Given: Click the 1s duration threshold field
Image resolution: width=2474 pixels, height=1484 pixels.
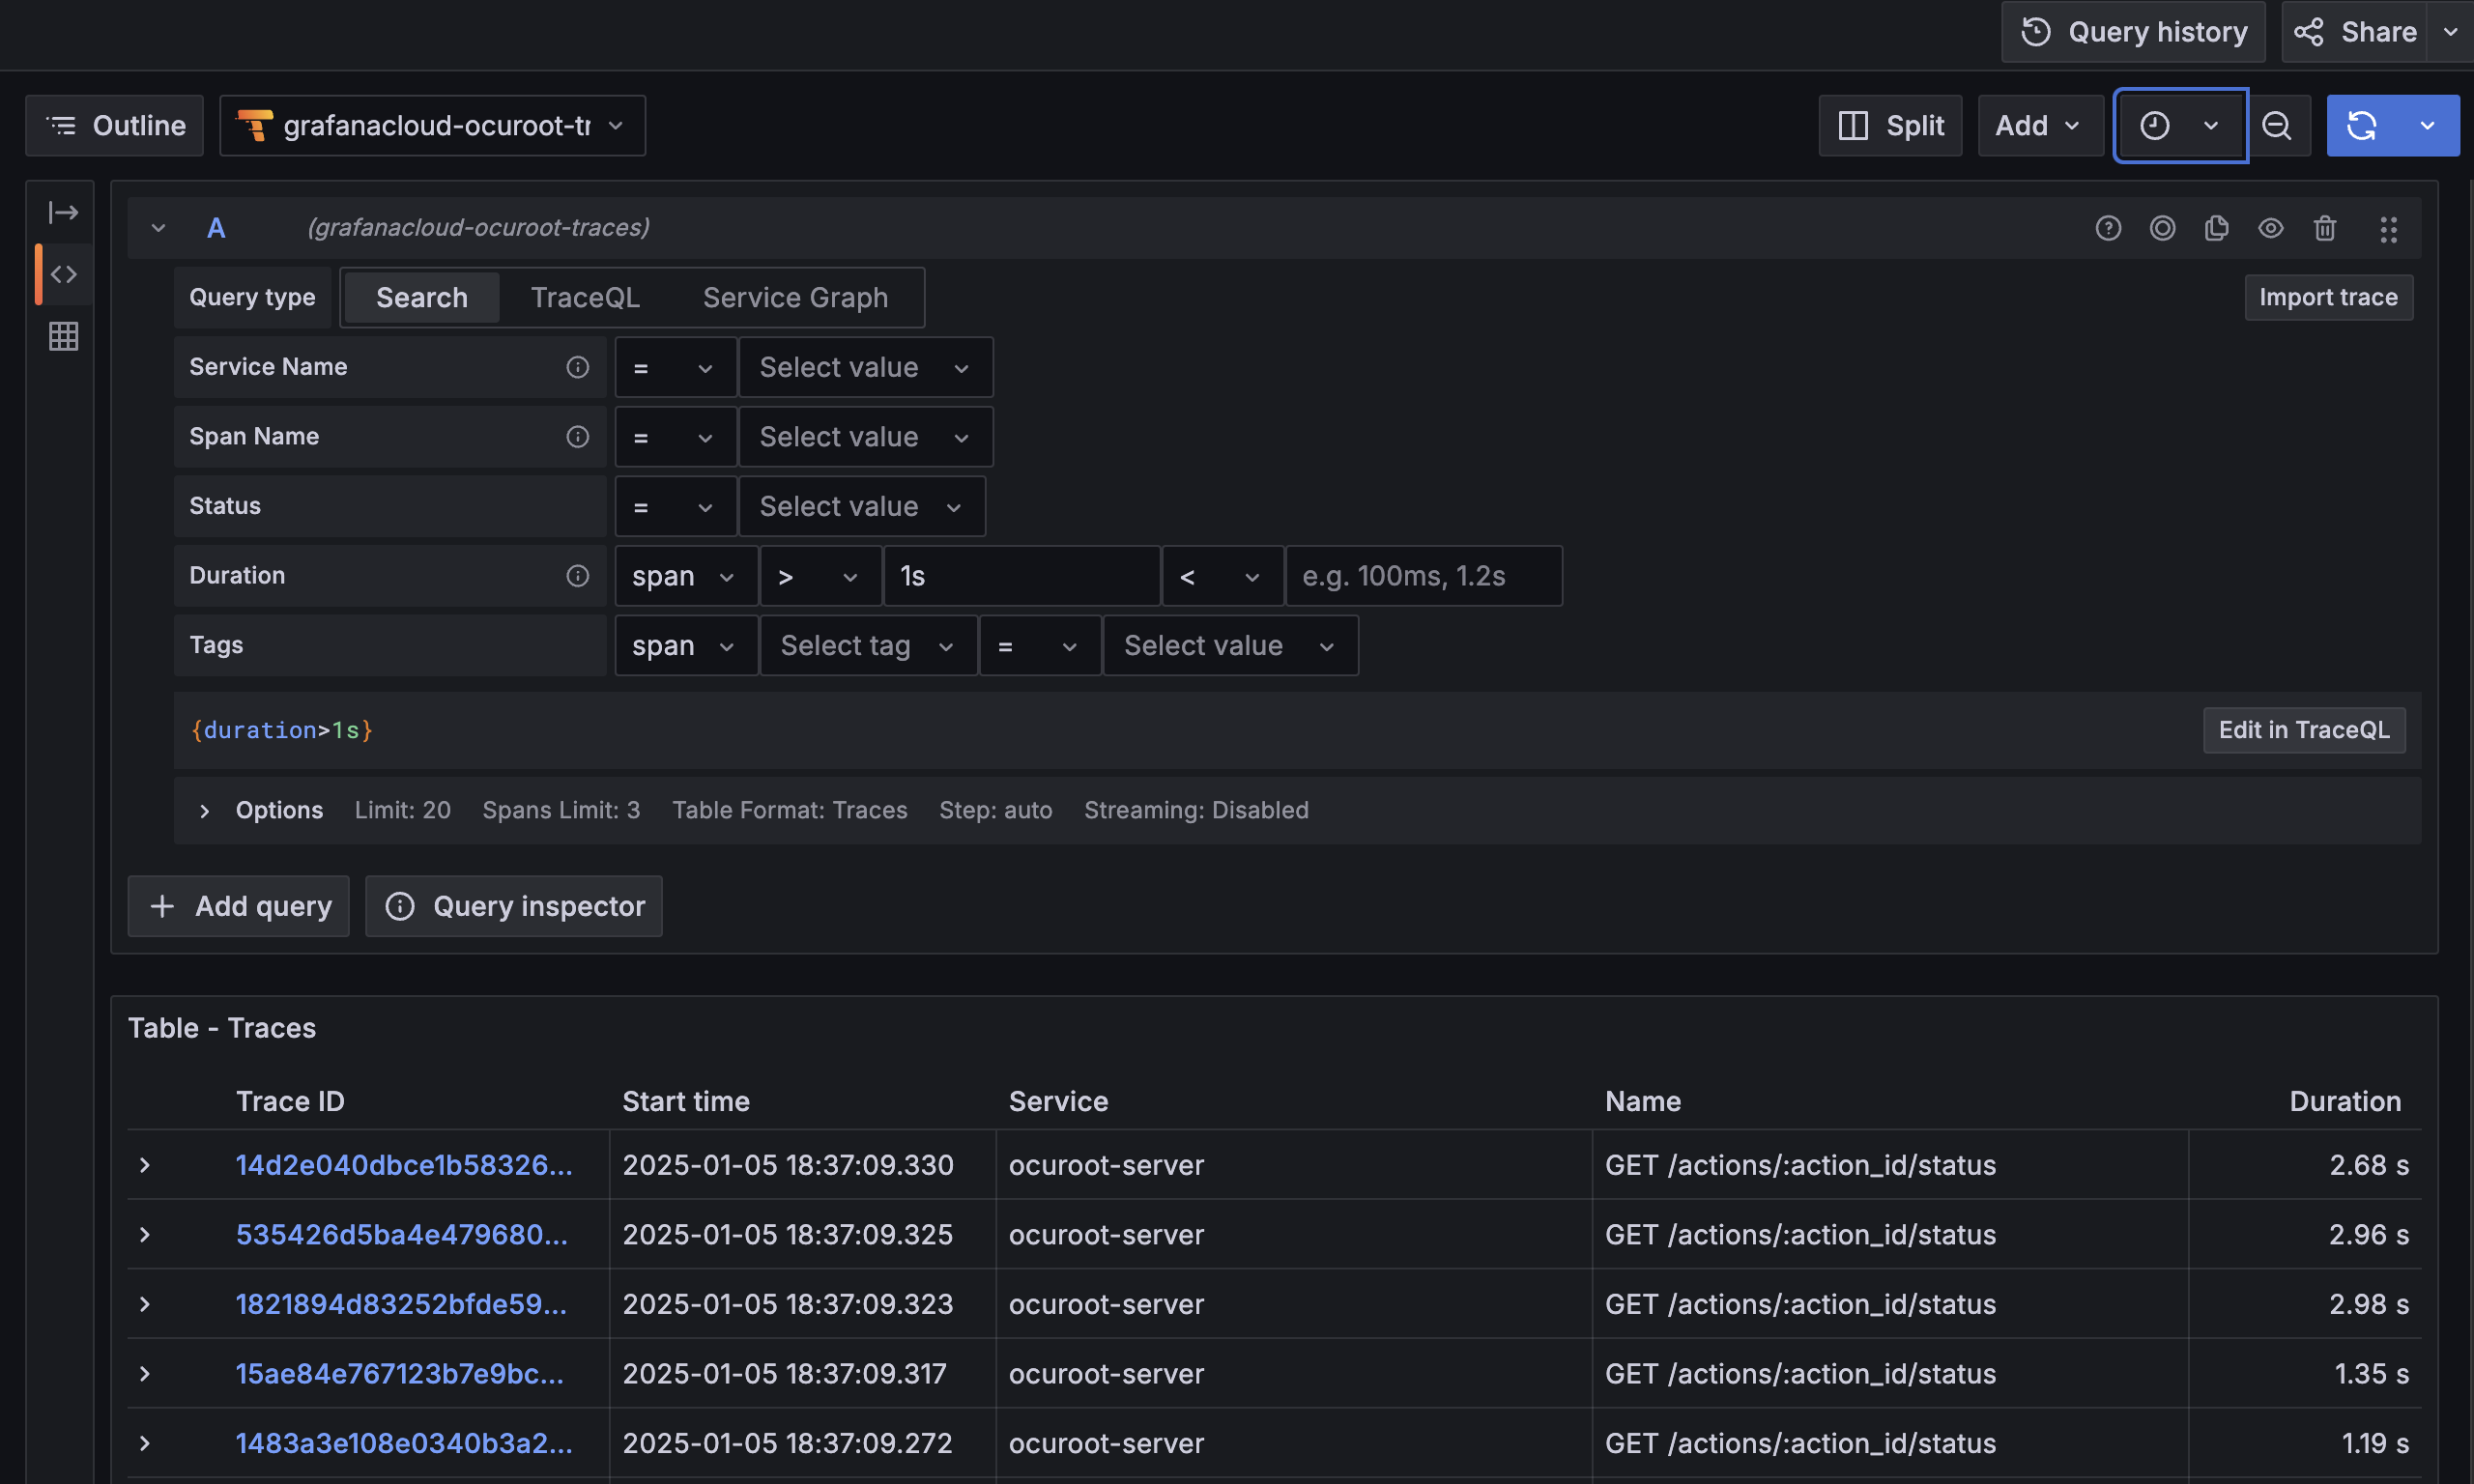Looking at the screenshot, I should 1021,575.
